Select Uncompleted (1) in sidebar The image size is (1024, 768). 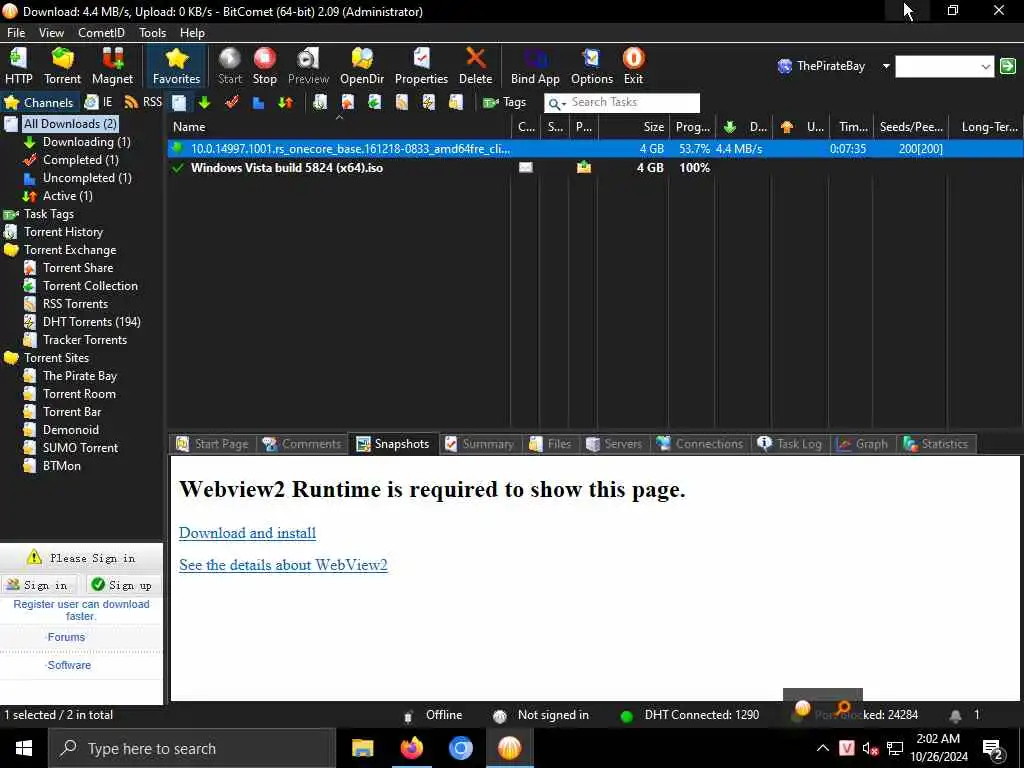pyautogui.click(x=87, y=178)
